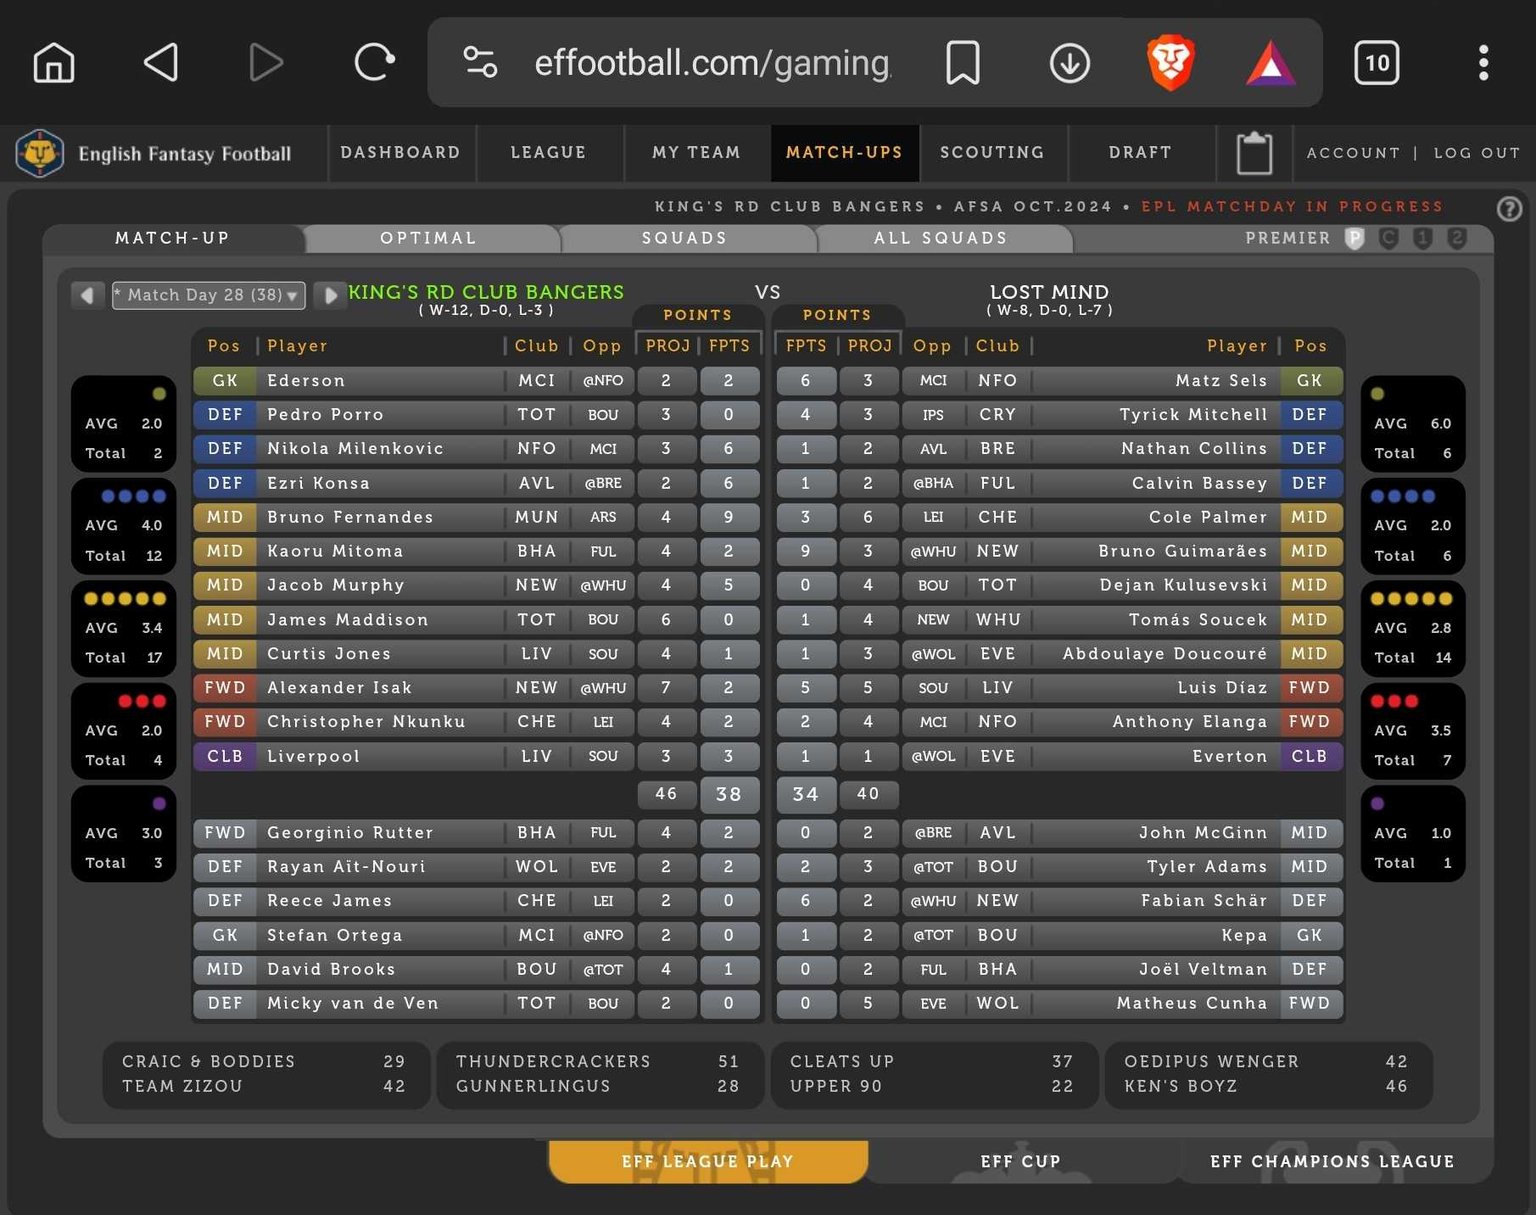Viewport: 1536px width, 1215px height.
Task: Open the Cleats Up vs Upper 90 match
Action: [934, 1074]
